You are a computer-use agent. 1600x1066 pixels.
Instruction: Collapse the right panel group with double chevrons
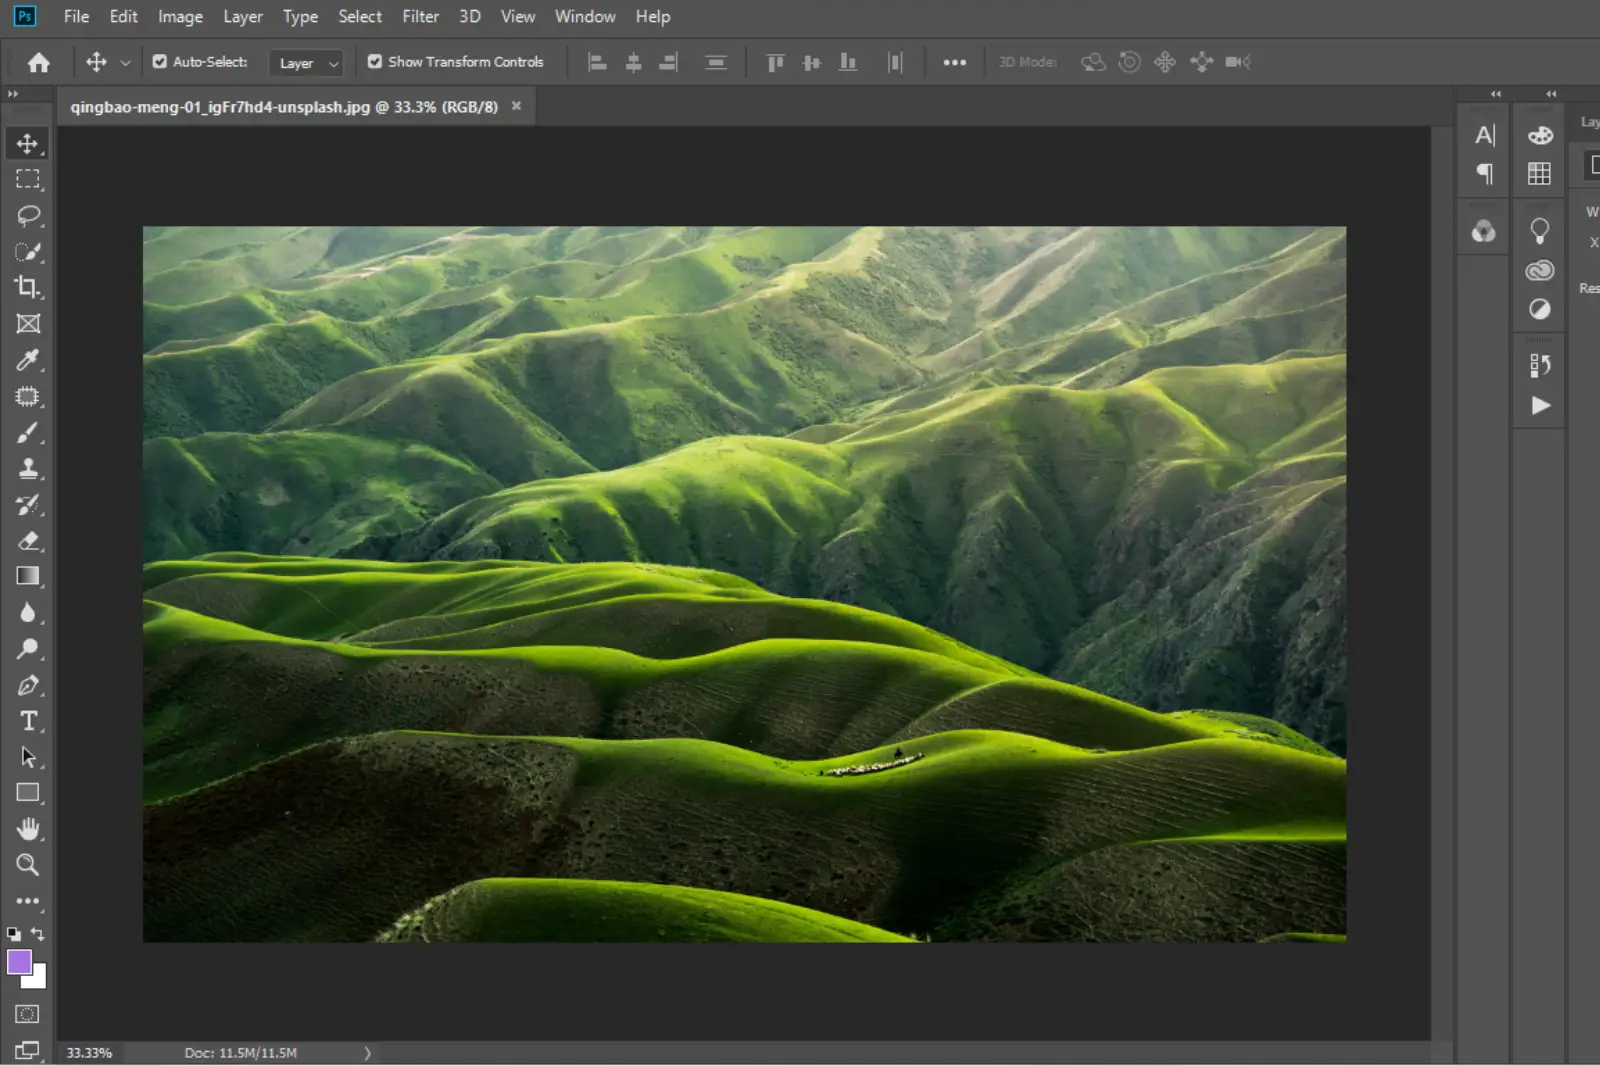1551,93
